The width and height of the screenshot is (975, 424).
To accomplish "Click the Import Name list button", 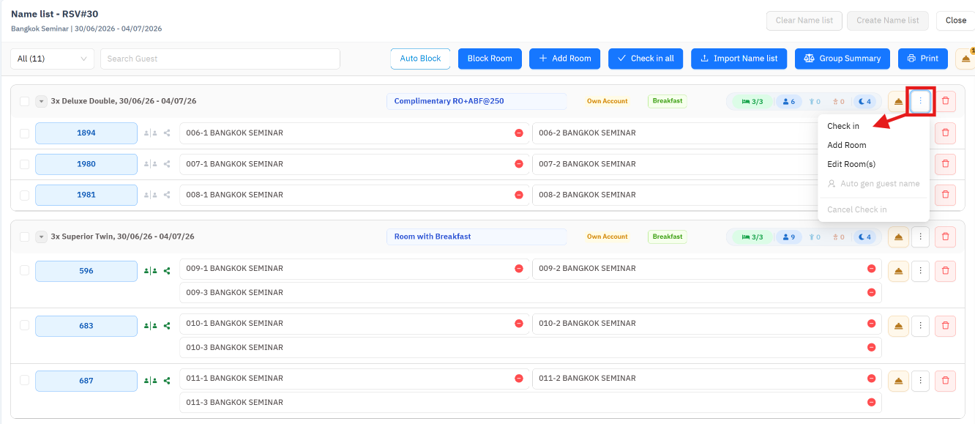I will click(739, 58).
